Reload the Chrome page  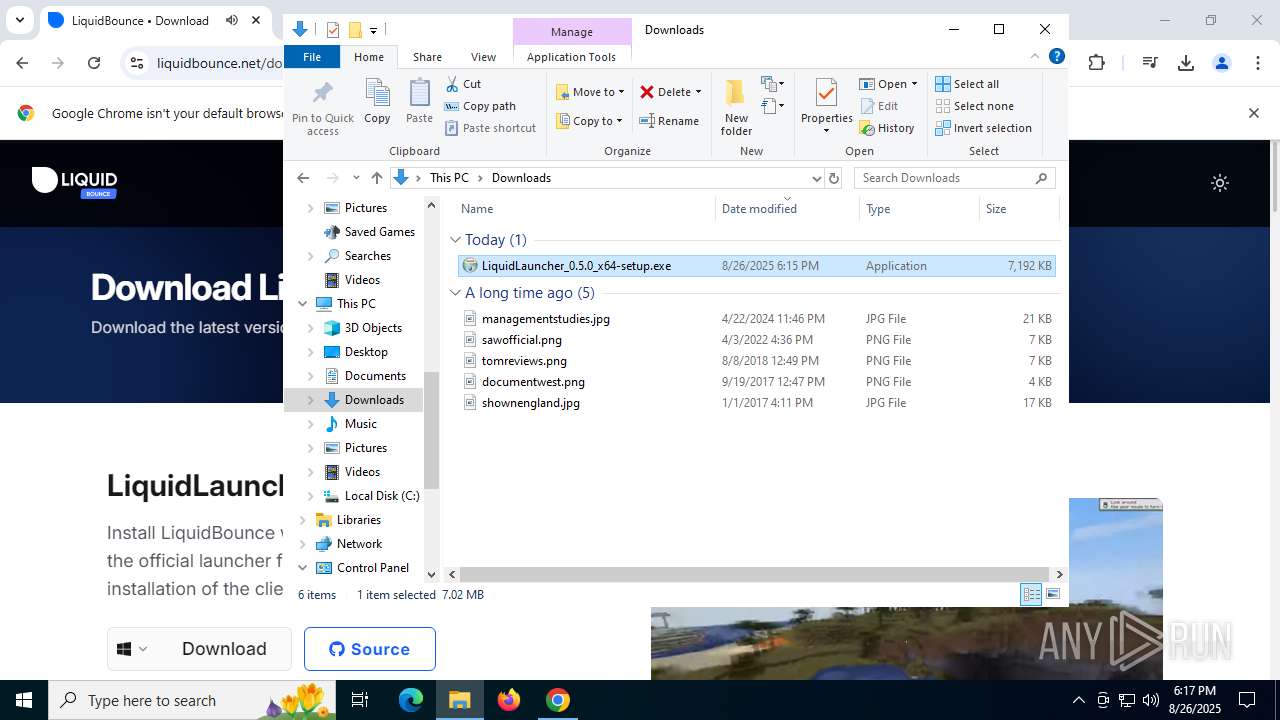coord(94,63)
